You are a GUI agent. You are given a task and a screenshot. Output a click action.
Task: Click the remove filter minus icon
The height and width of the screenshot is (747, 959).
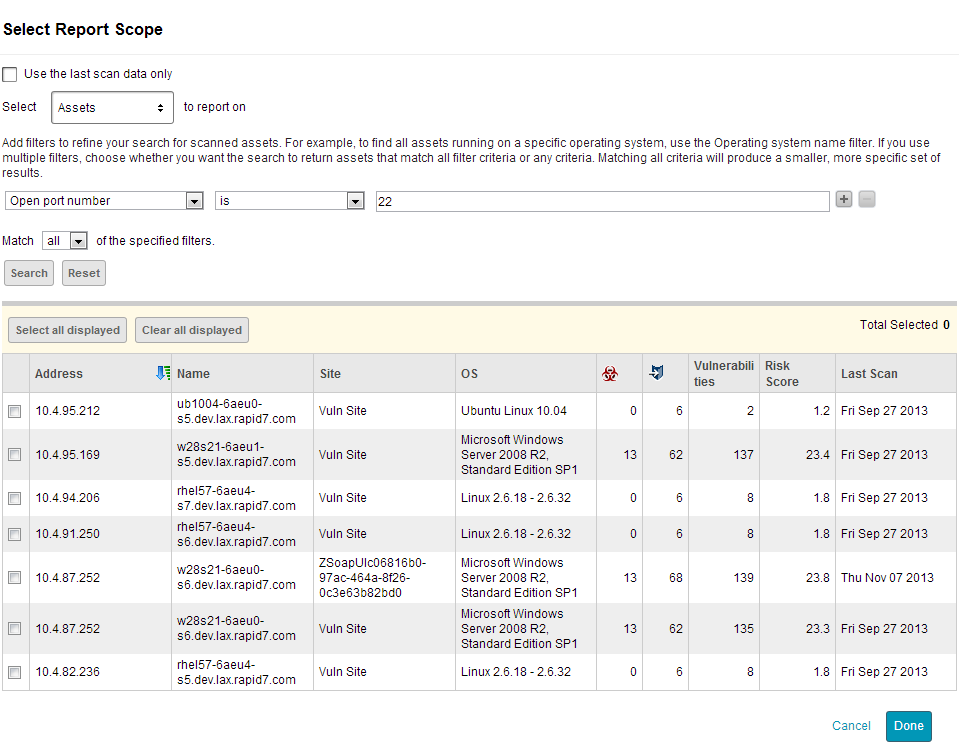tap(867, 200)
